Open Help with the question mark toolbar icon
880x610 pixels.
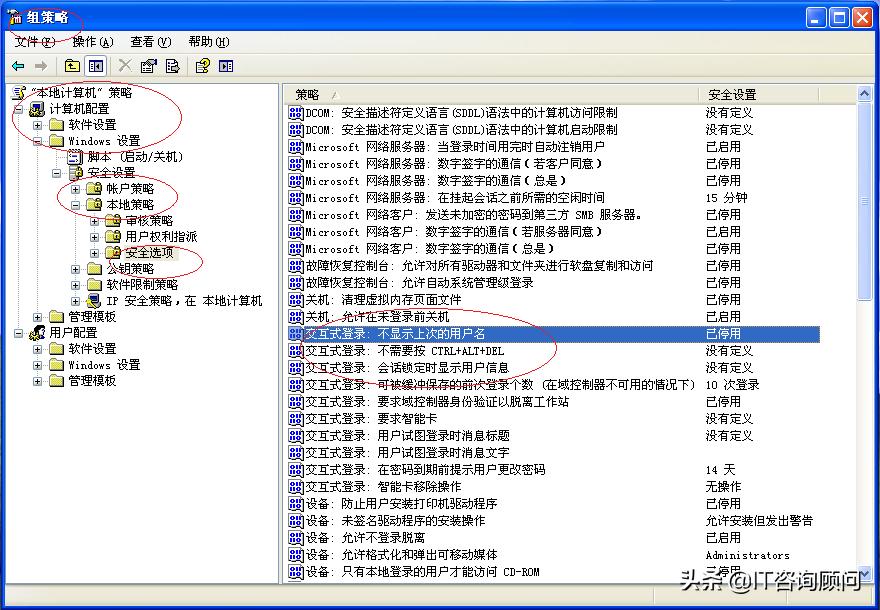tap(201, 65)
